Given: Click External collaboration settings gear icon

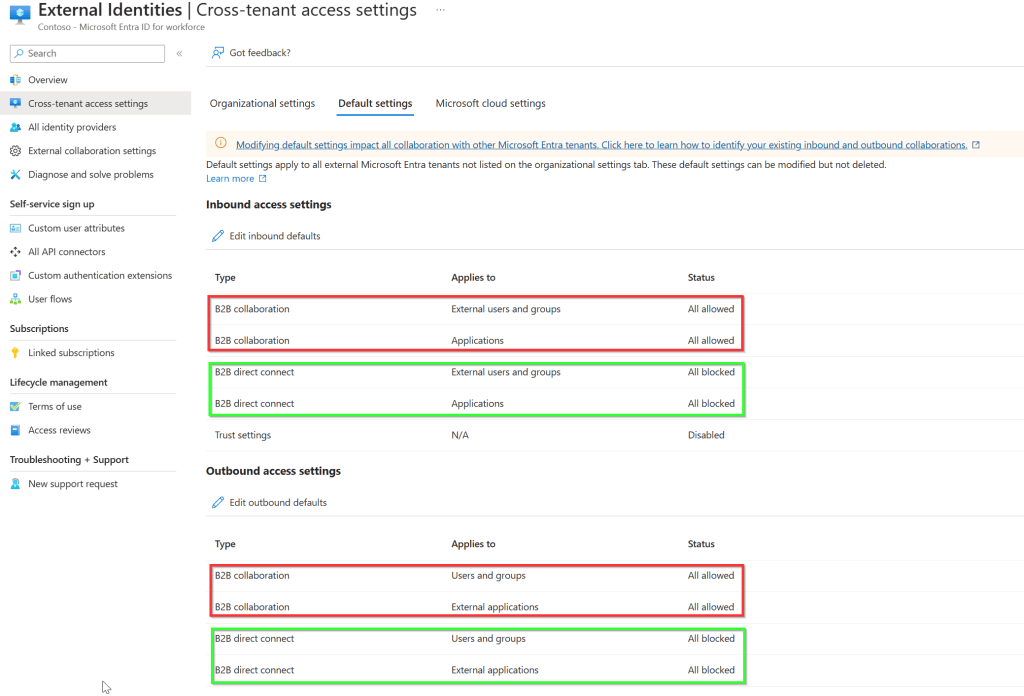Looking at the screenshot, I should [x=15, y=151].
